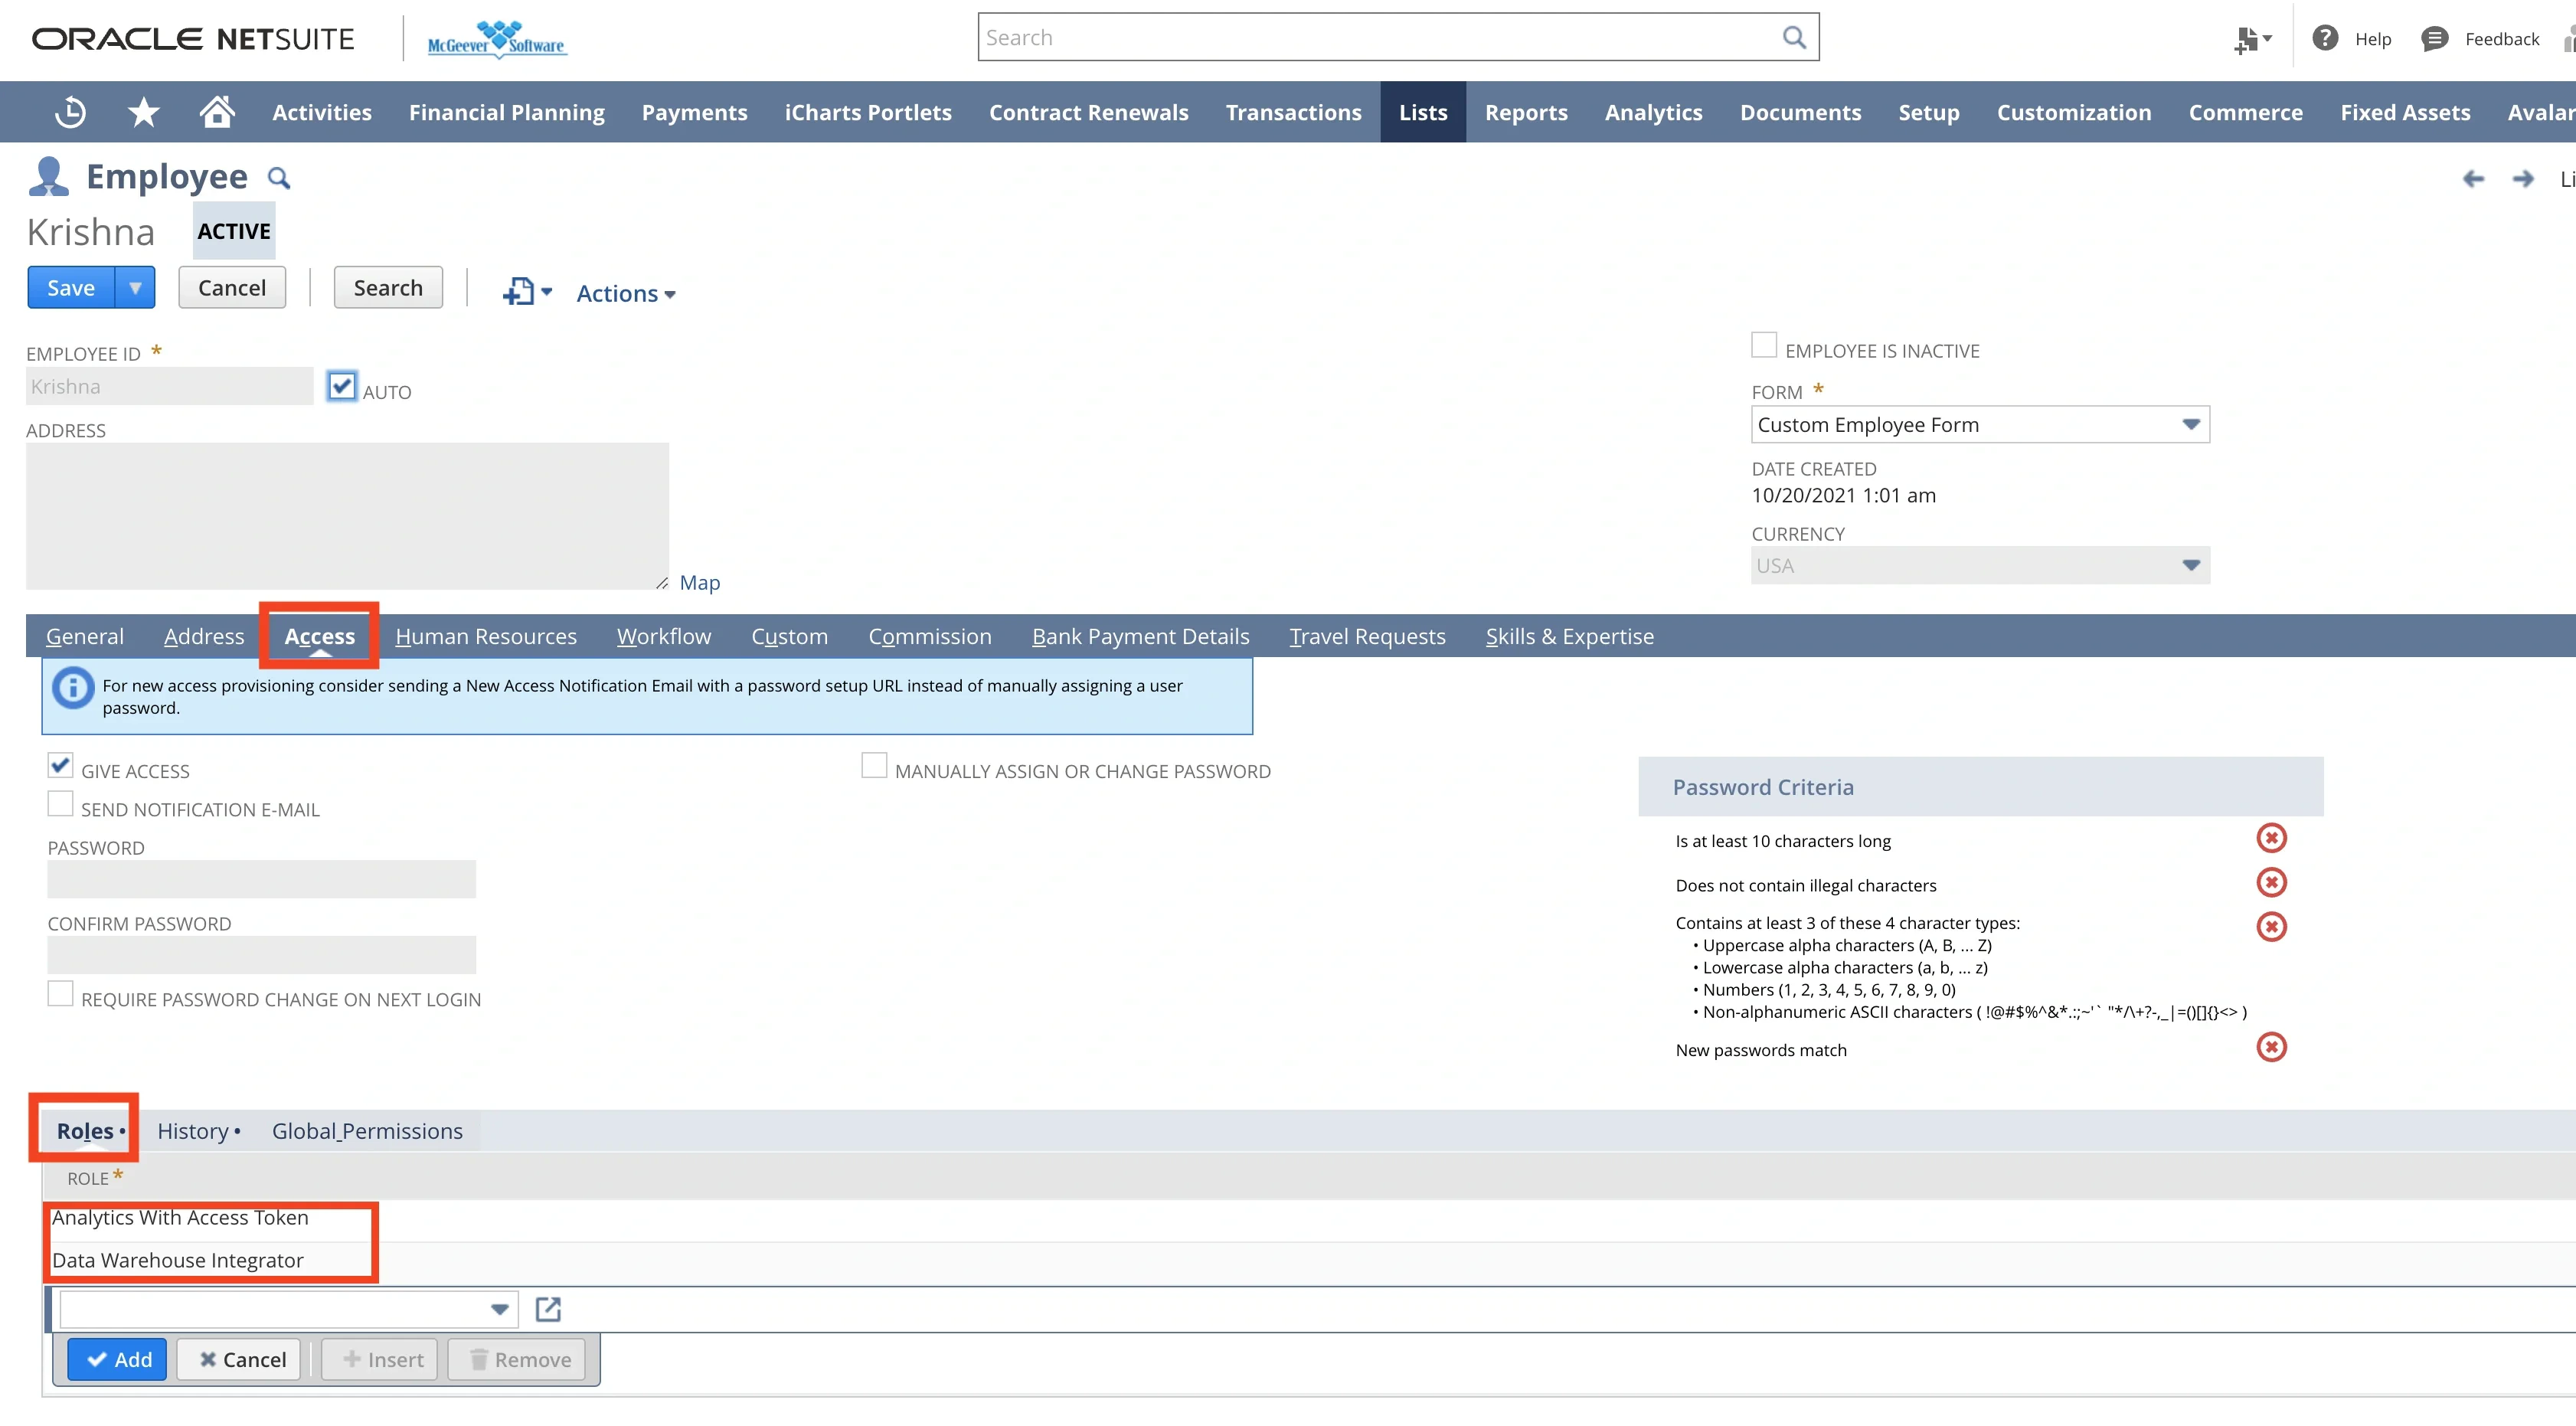2576x1426 pixels.
Task: Check MANUALLY ASSIGN OR CHANGE PASSWORD
Action: point(873,765)
